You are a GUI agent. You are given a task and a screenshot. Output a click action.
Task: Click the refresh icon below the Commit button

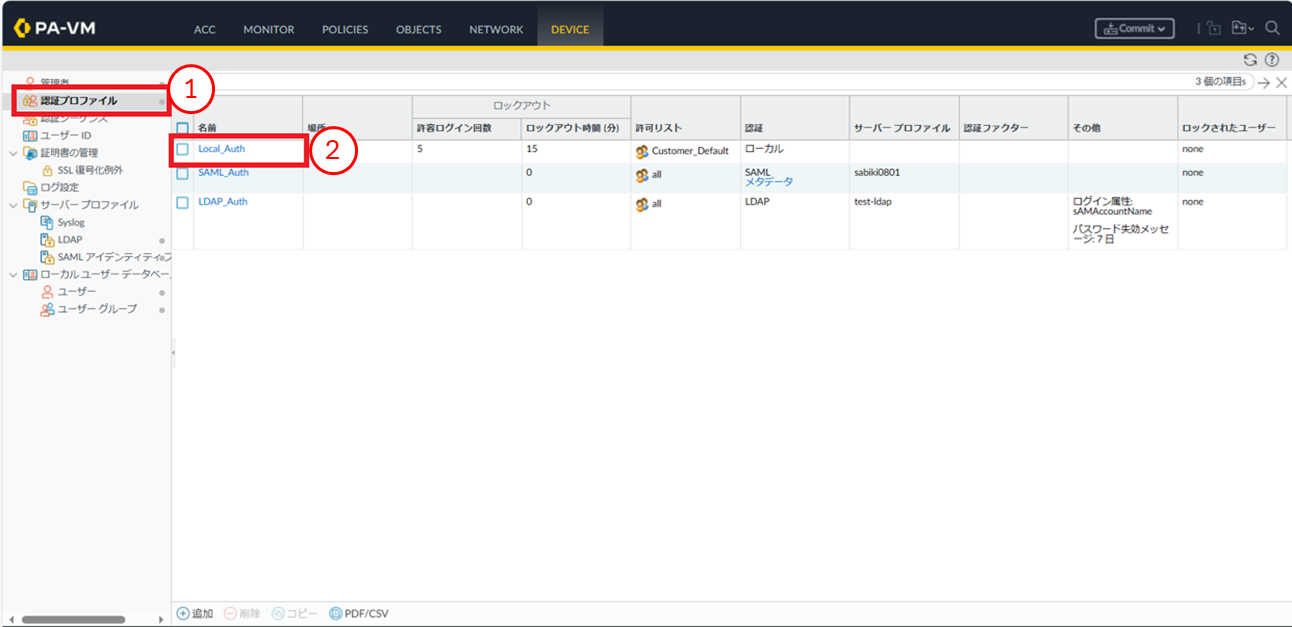1249,60
